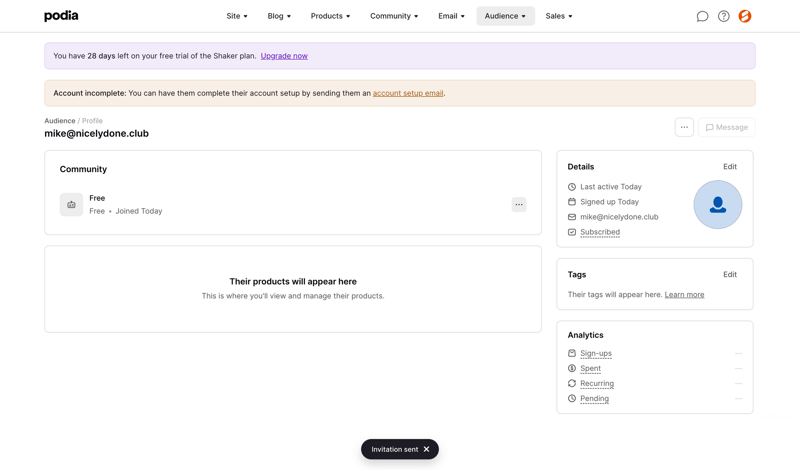This screenshot has height=470, width=800.
Task: Click the Free community plan icon
Action: click(x=71, y=205)
